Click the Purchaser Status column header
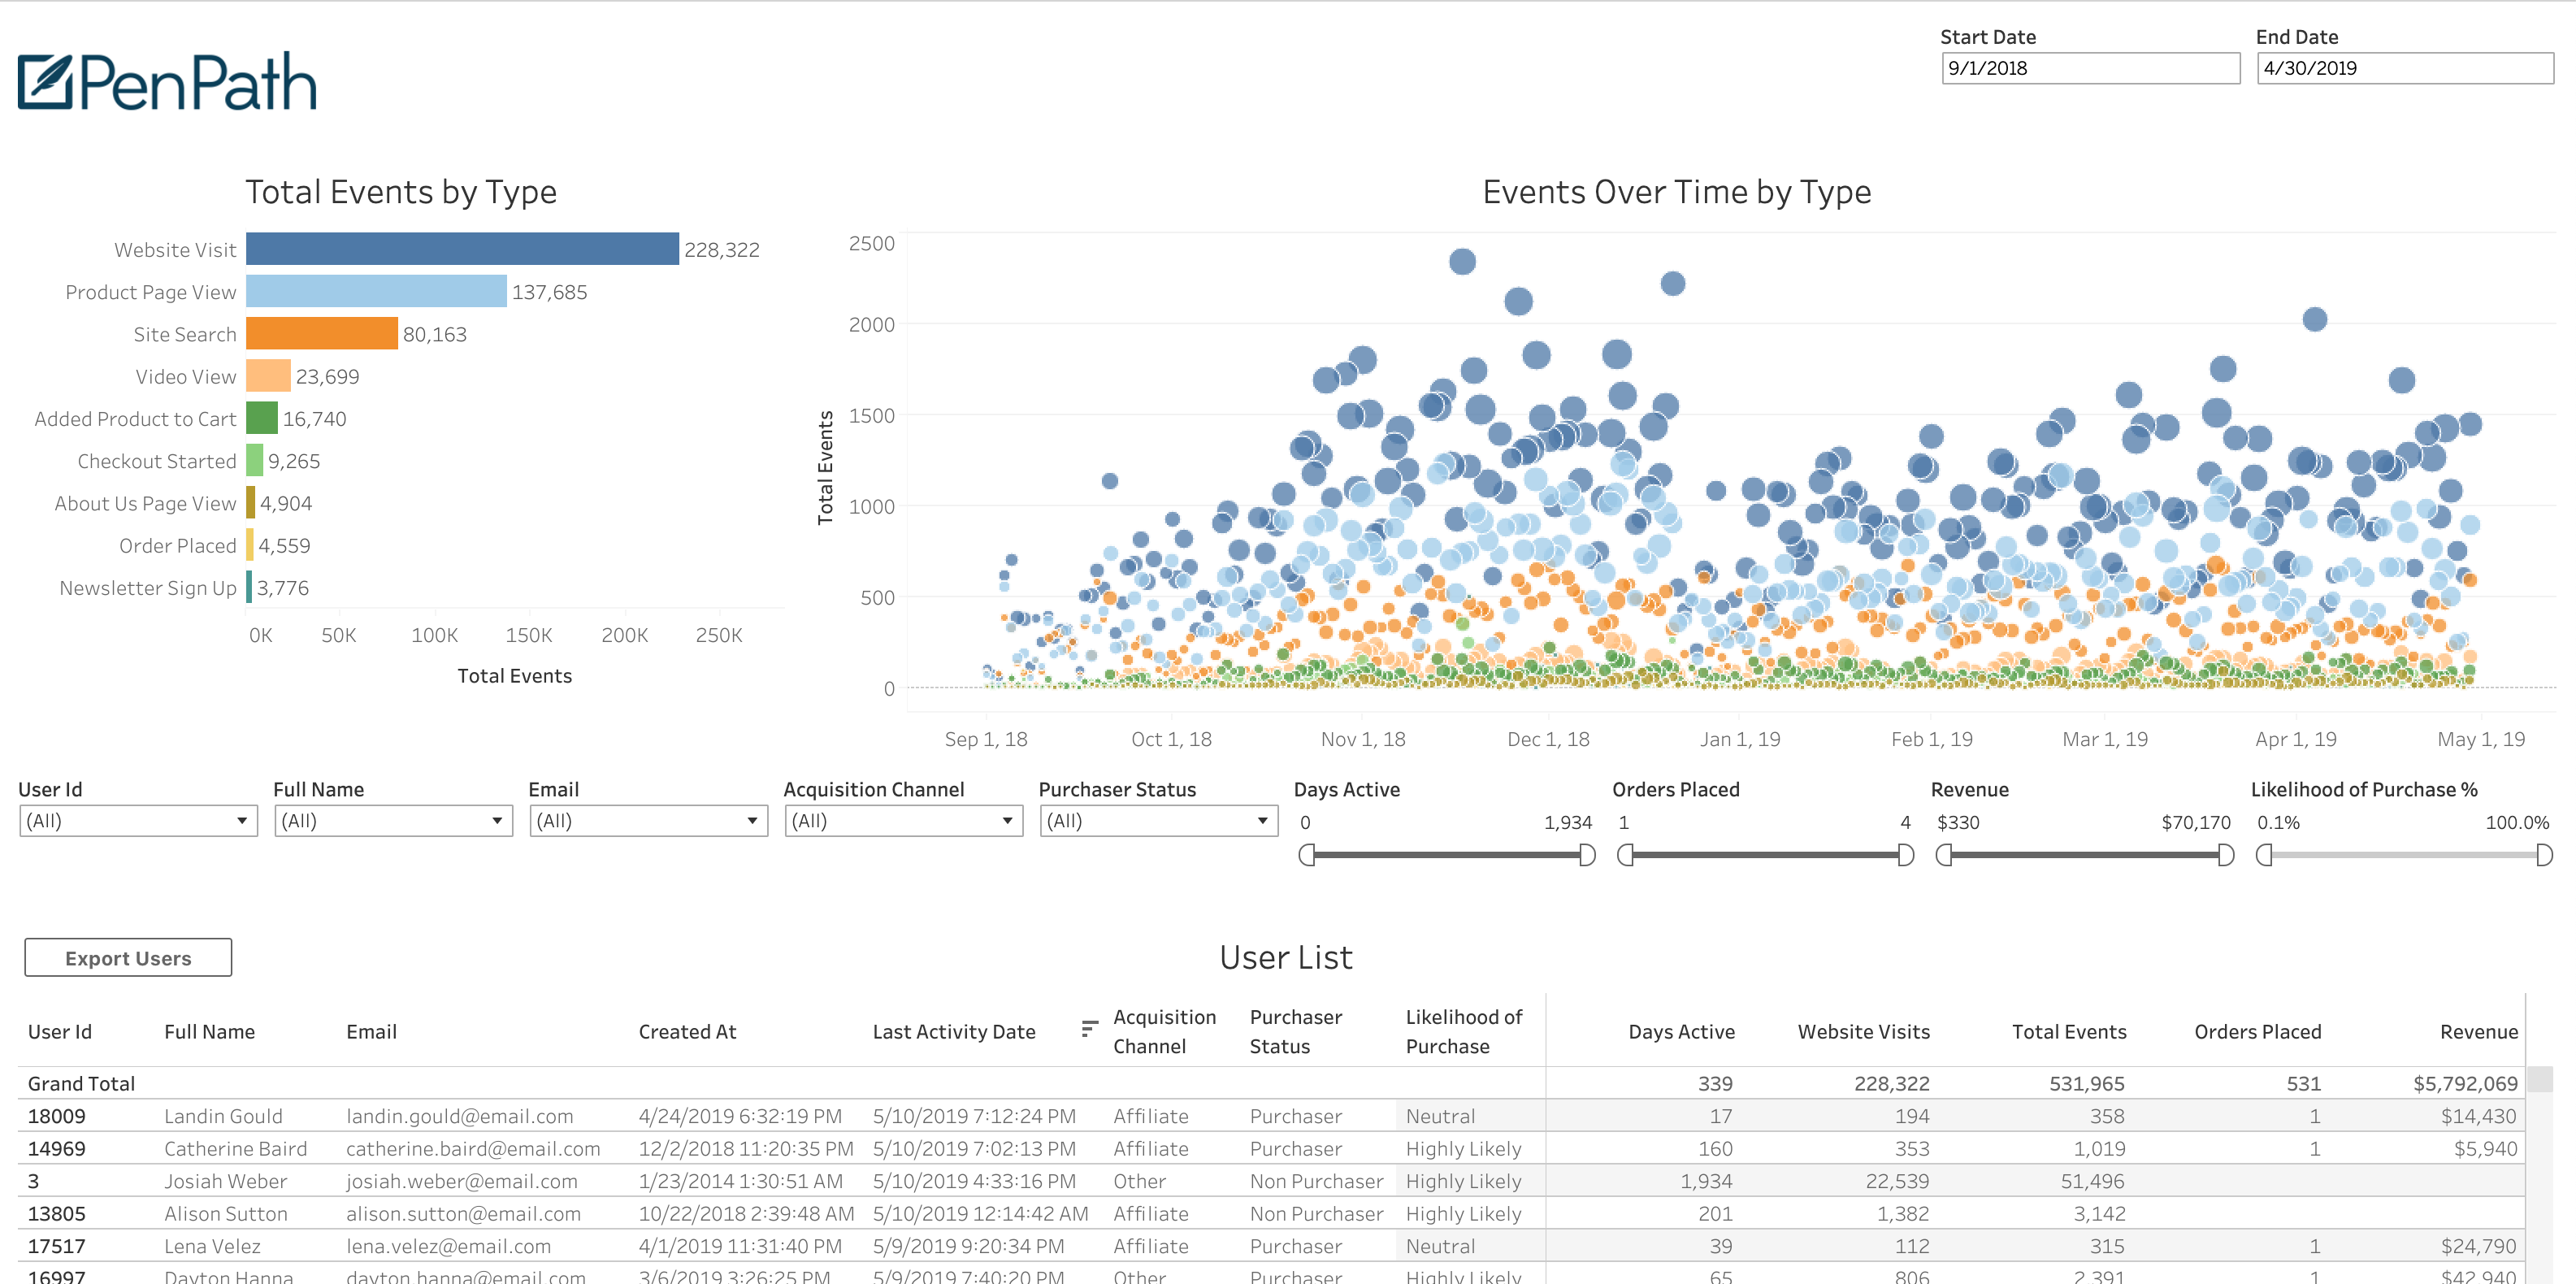2576x1284 pixels. pos(1295,1031)
